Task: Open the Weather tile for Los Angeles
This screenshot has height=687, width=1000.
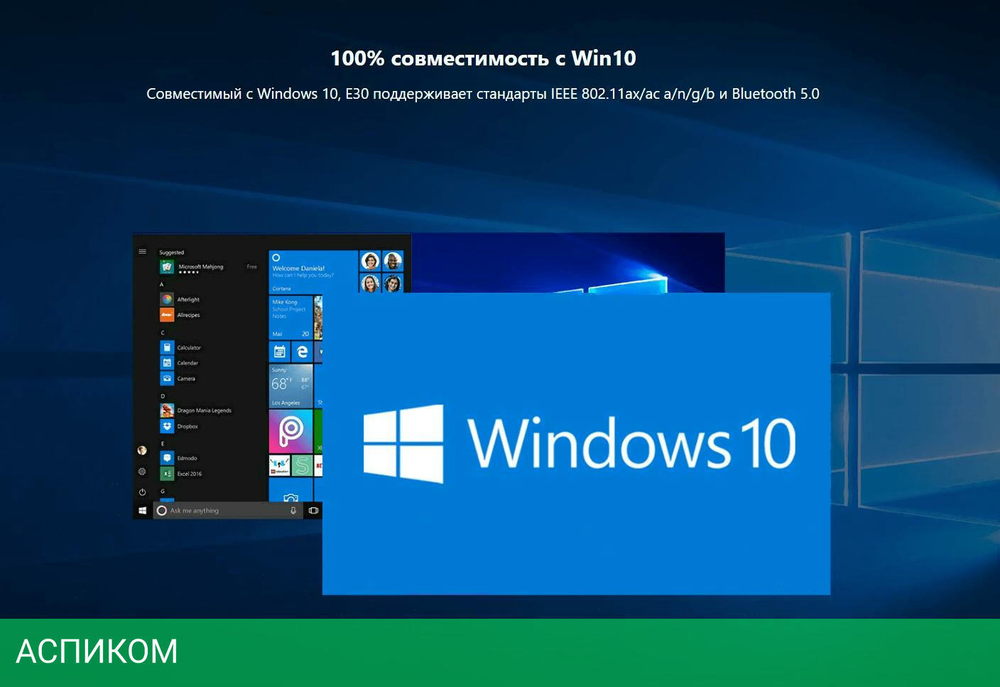Action: [291, 386]
